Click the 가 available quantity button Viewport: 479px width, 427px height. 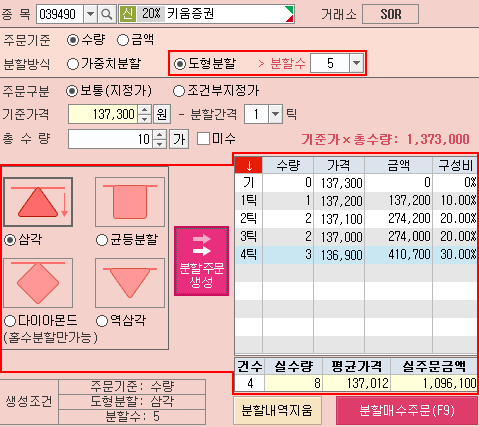[x=179, y=139]
